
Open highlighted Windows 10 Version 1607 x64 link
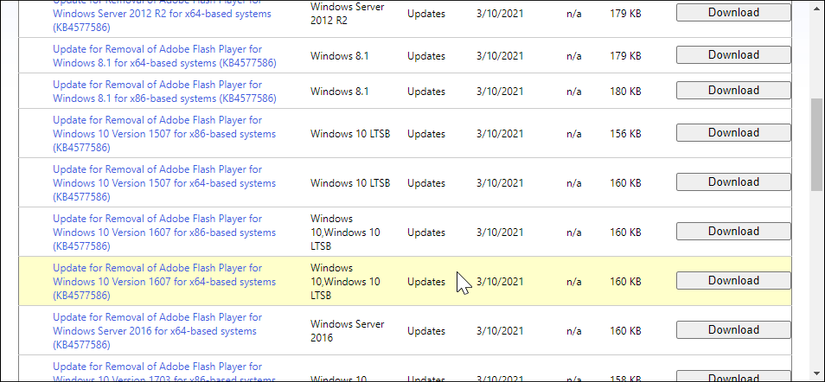tap(164, 282)
